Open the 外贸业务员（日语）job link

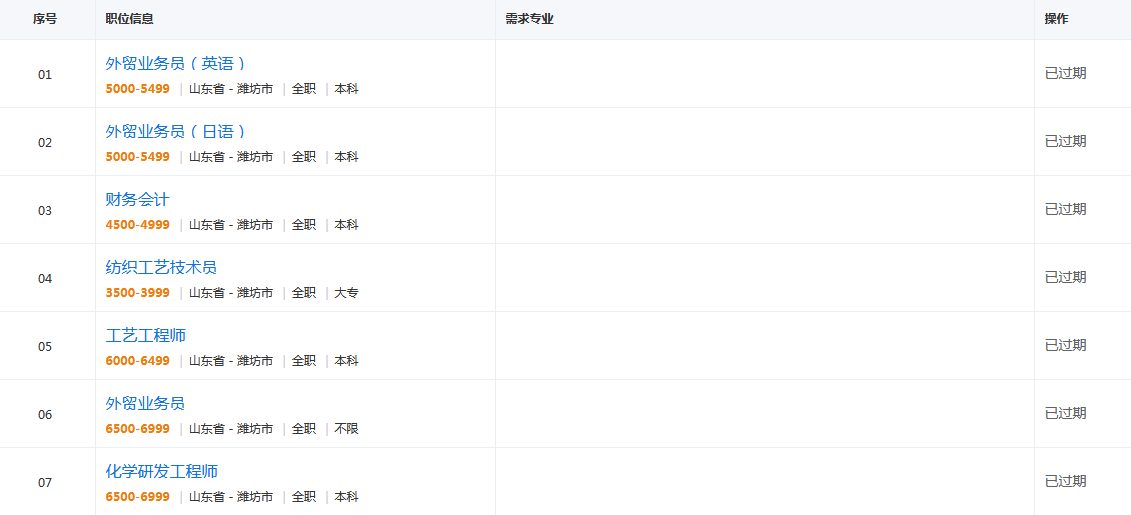click(177, 131)
